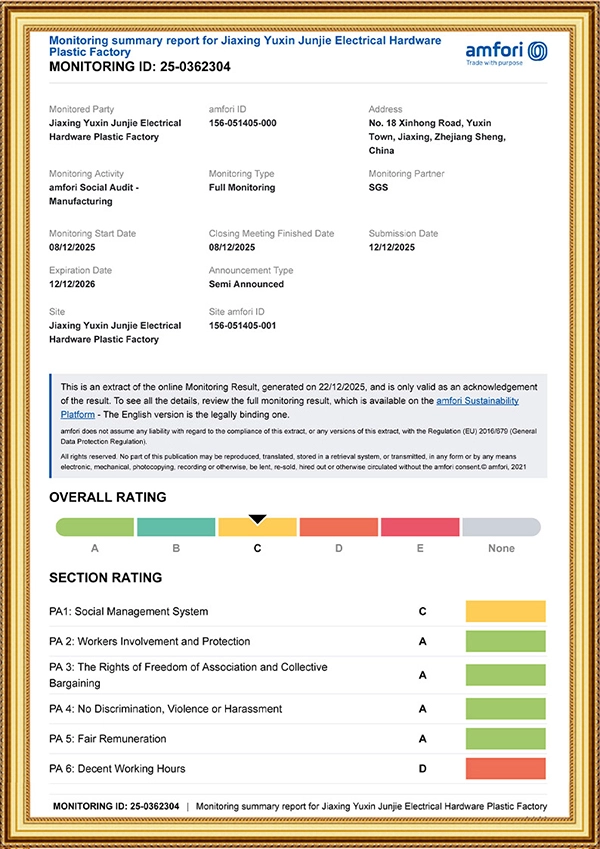The width and height of the screenshot is (600, 849).
Task: Click the D rating letter for PA 6
Action: [x=422, y=768]
